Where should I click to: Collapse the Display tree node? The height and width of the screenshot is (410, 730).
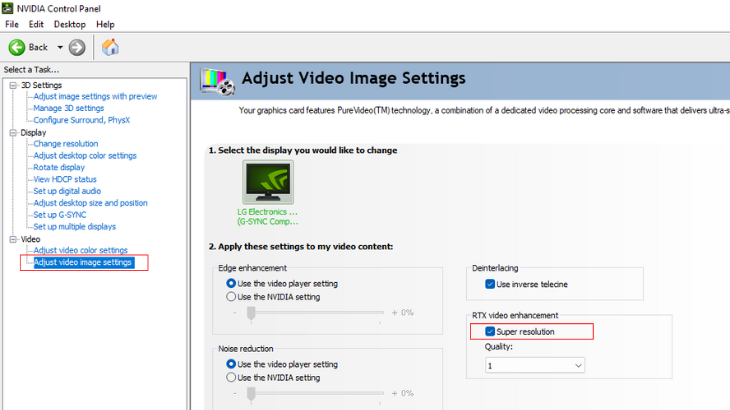point(13,133)
